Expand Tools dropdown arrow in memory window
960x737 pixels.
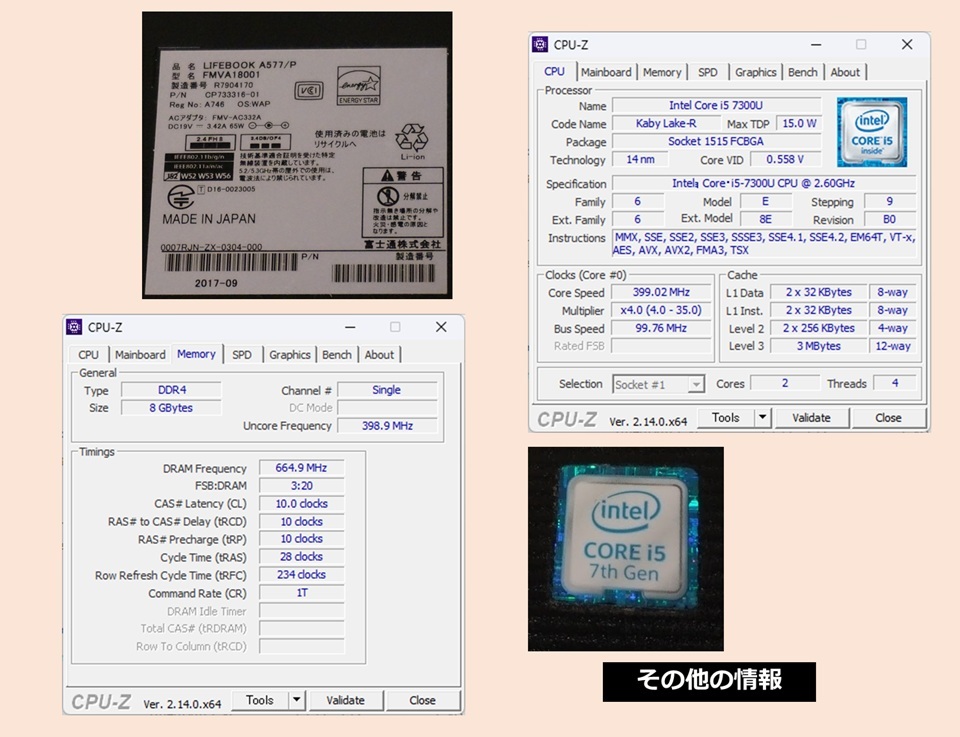(x=296, y=700)
